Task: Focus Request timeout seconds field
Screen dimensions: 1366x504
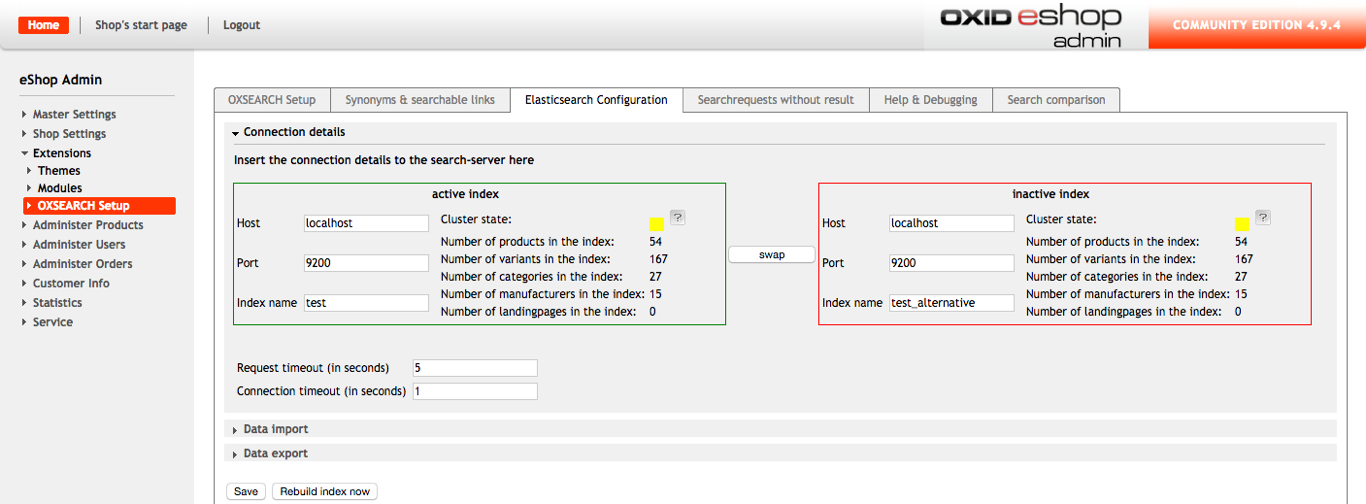Action: point(474,368)
